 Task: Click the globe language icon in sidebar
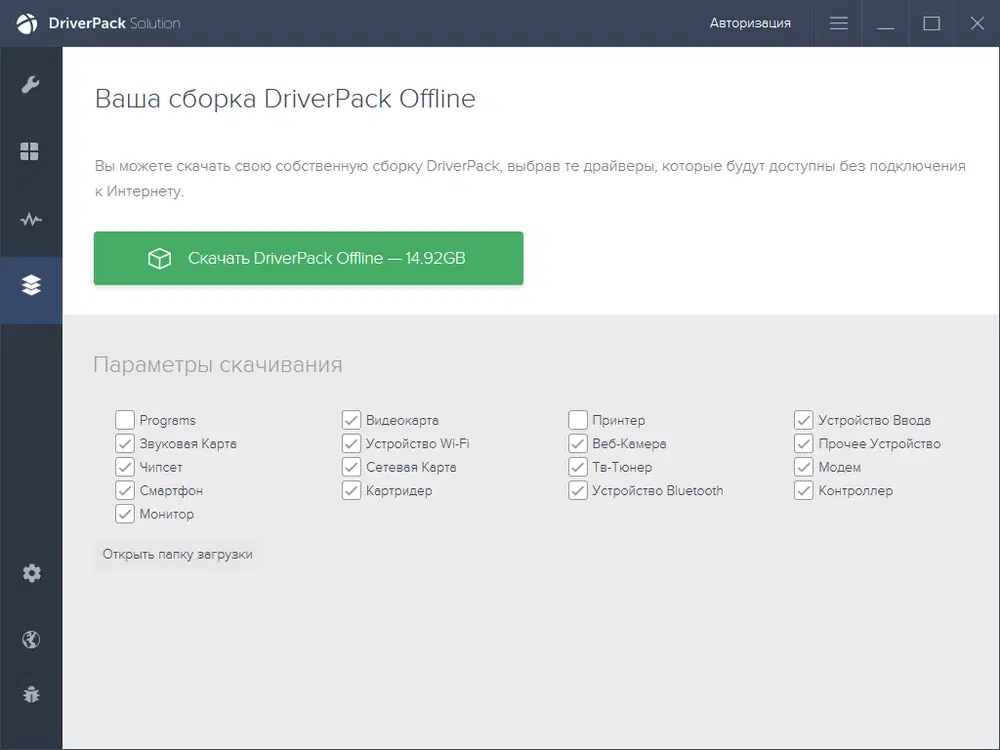point(31,640)
